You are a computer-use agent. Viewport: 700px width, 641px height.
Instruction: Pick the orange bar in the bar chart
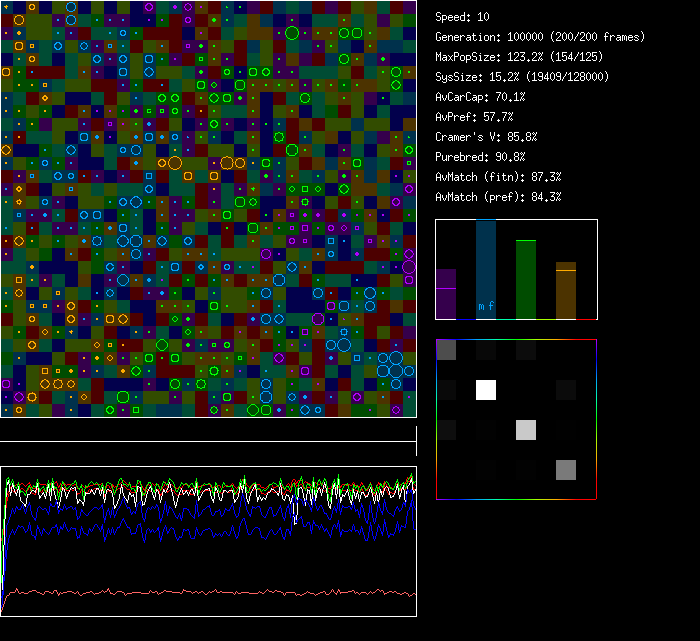tap(566, 291)
